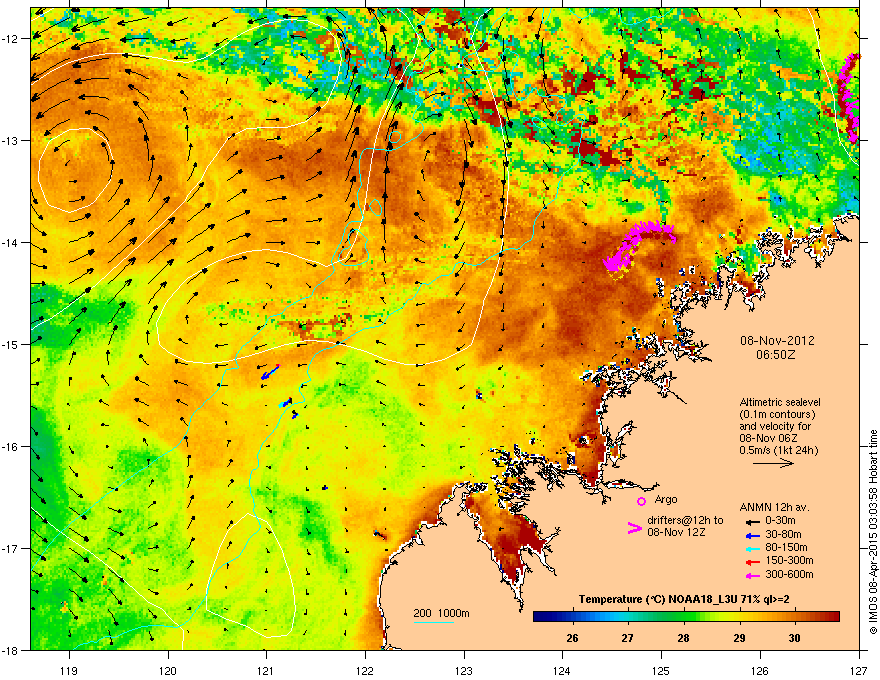
Task: Click the longitude axis label 119
Action: tap(69, 670)
